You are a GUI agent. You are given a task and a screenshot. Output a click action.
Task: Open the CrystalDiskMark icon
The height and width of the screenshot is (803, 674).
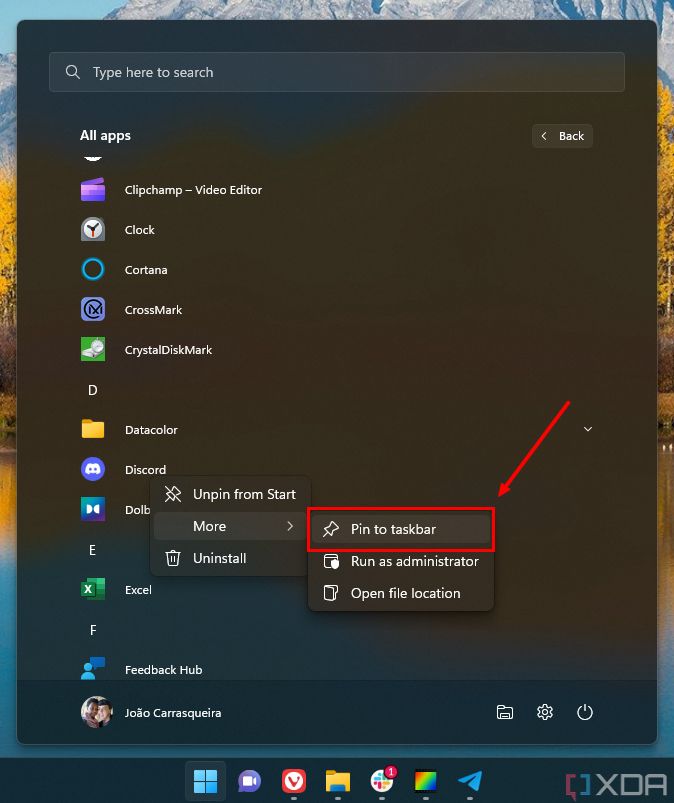(x=93, y=349)
